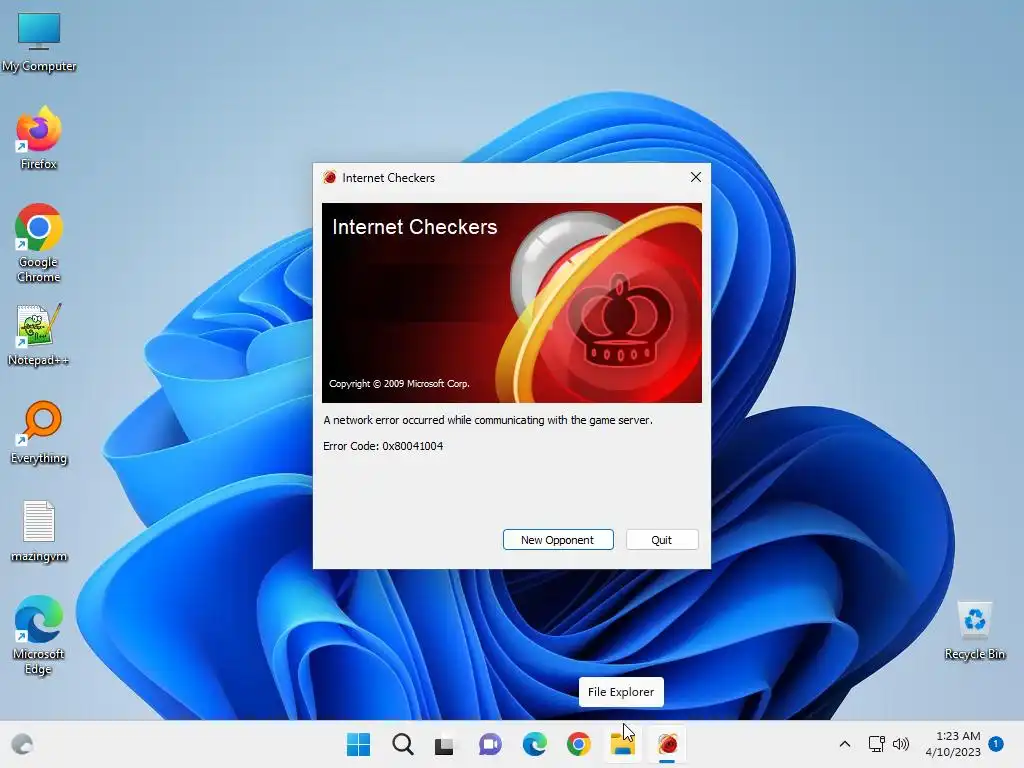Image resolution: width=1024 pixels, height=768 pixels.
Task: Select the Firefox desktop shortcut
Action: 39,138
